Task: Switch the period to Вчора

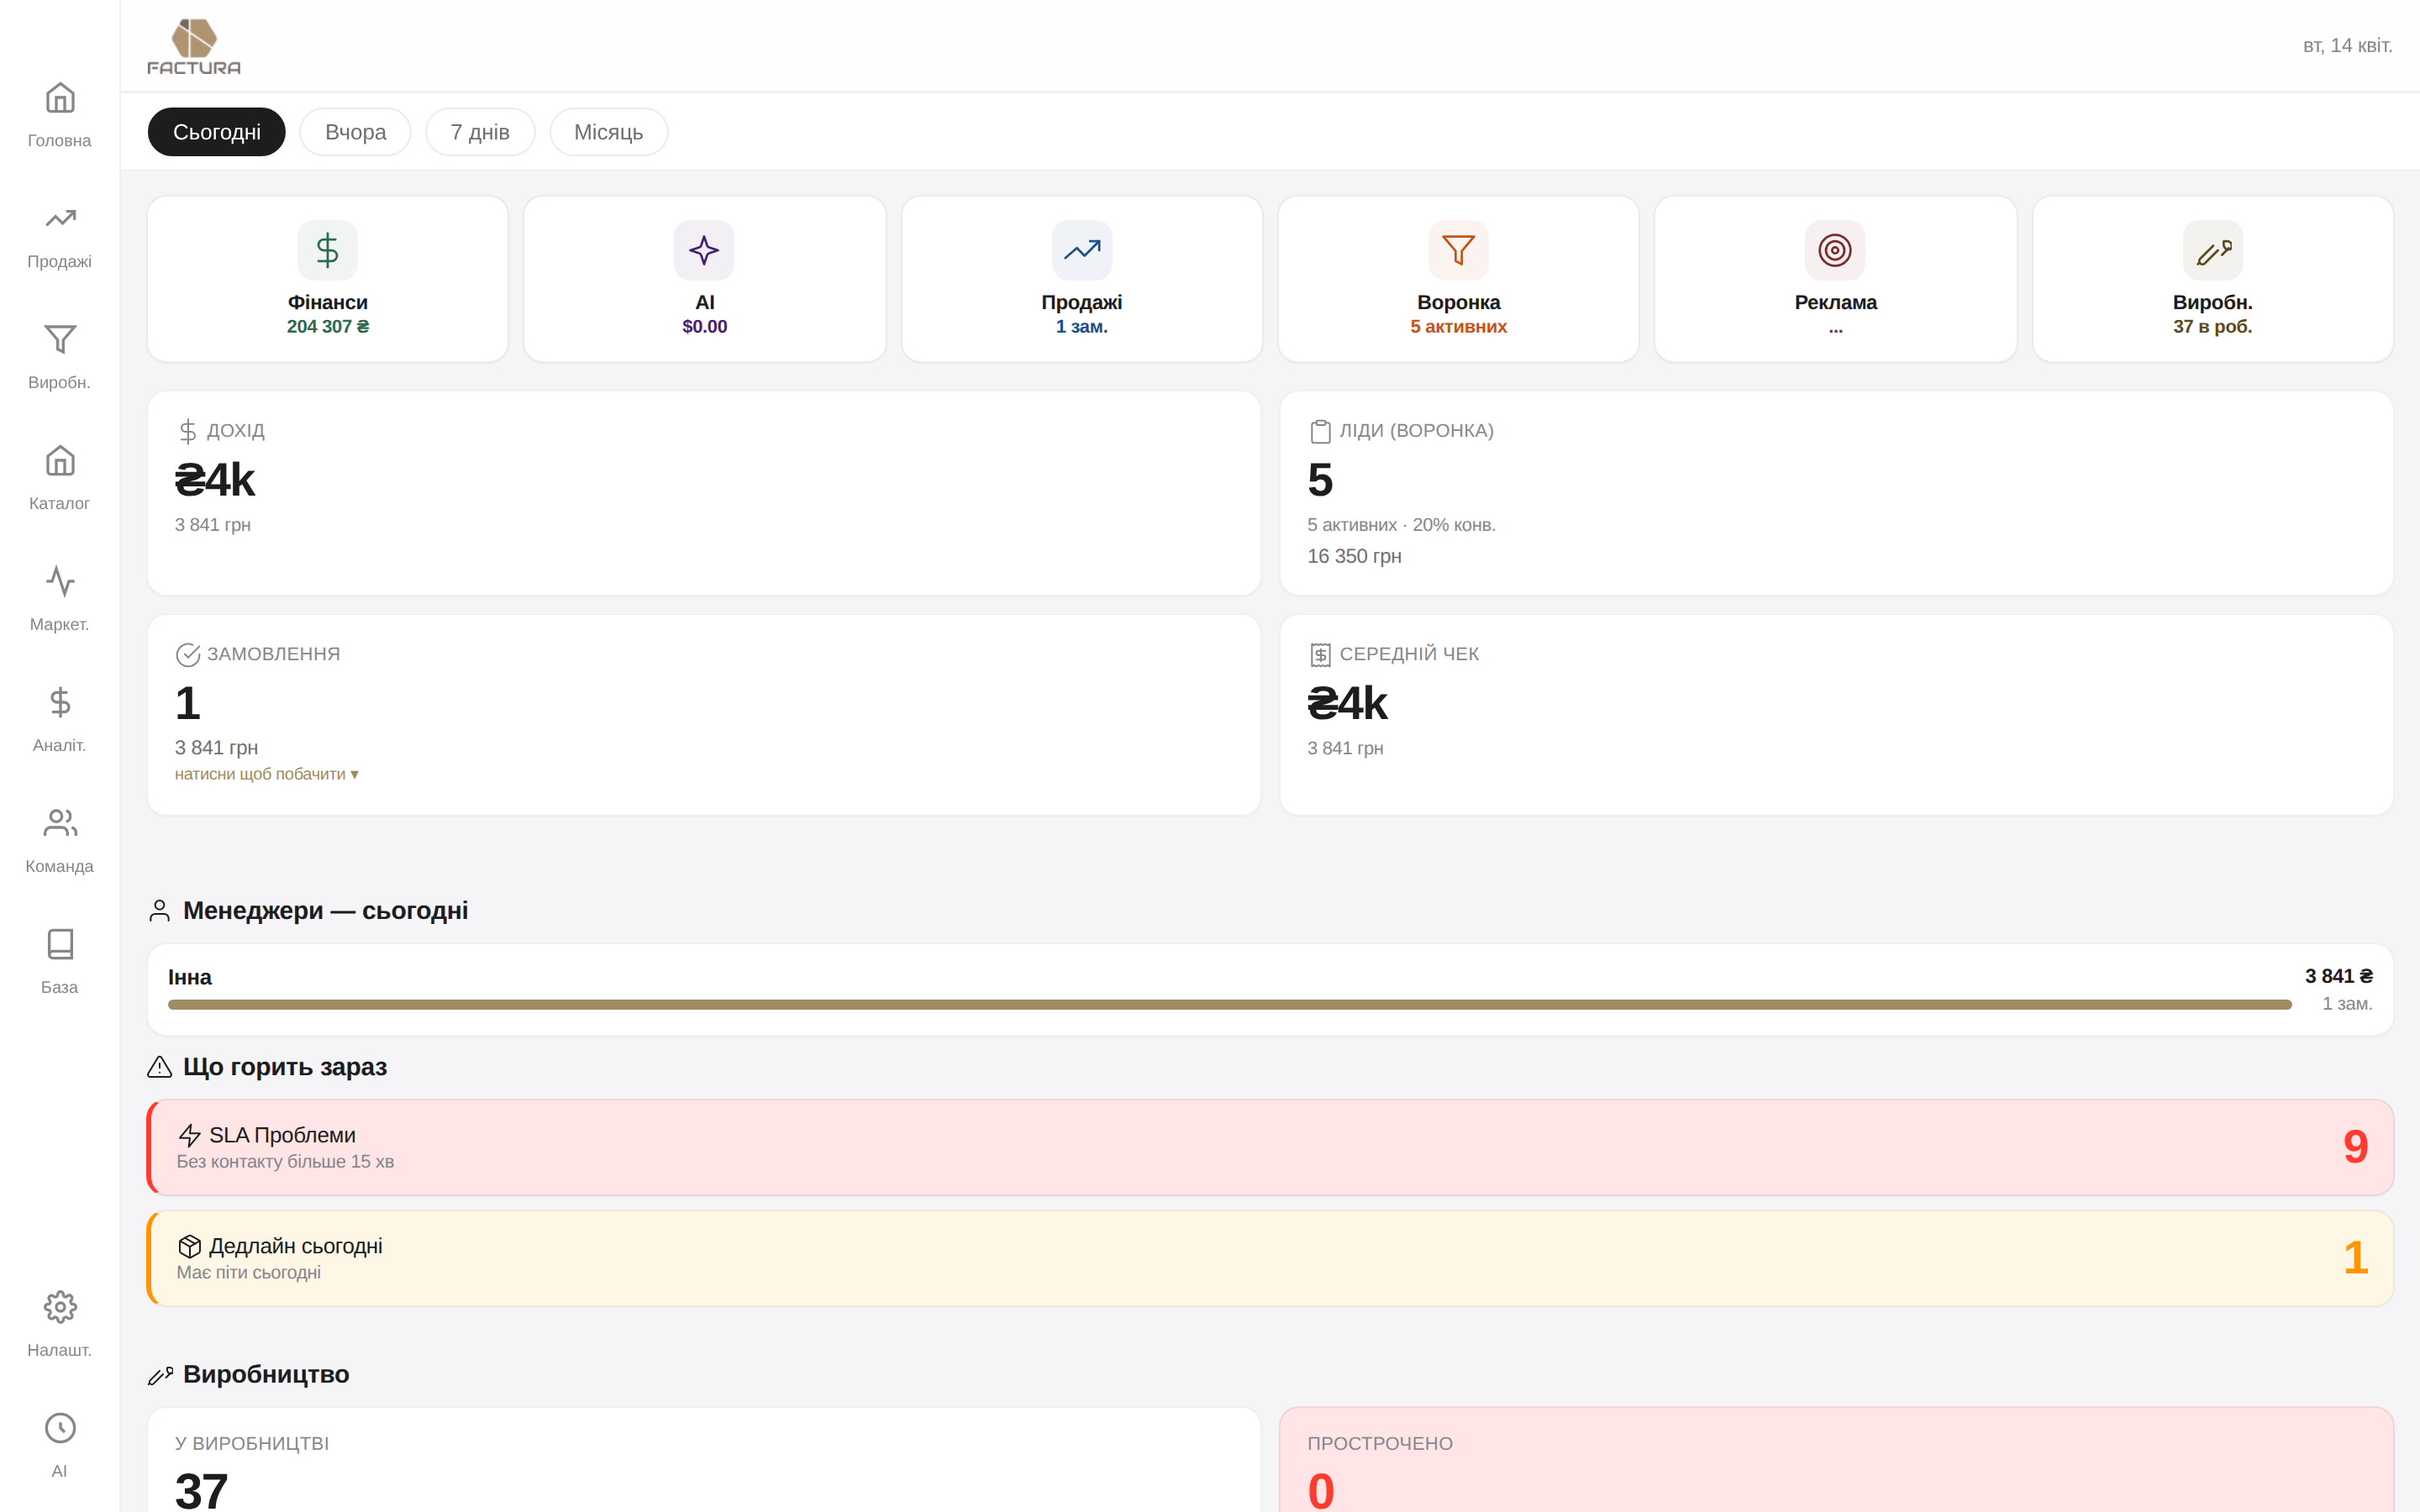Action: tap(355, 132)
